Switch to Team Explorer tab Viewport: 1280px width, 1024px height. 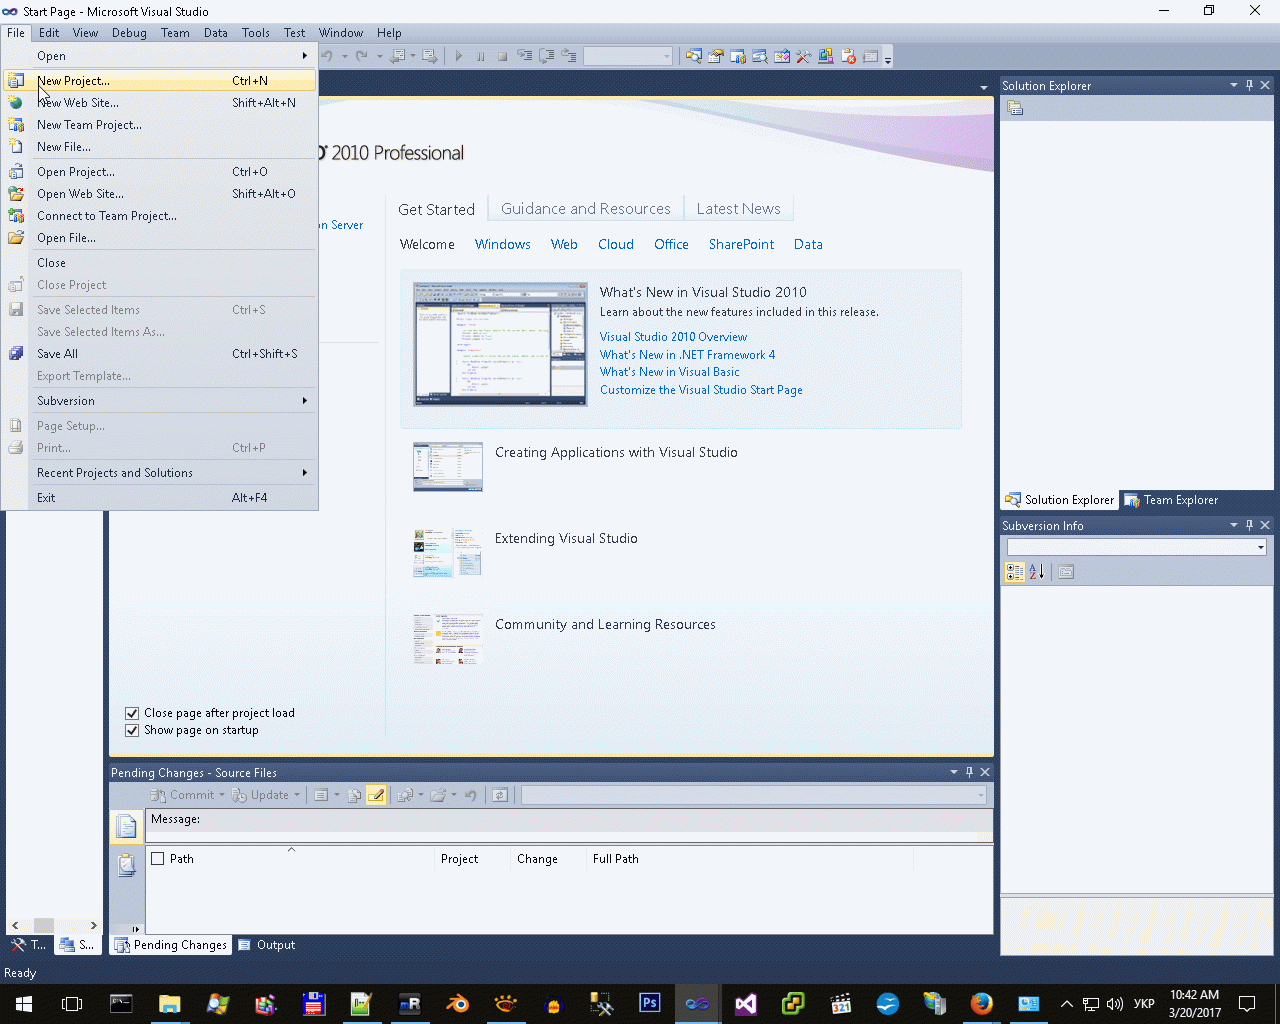(x=1171, y=500)
